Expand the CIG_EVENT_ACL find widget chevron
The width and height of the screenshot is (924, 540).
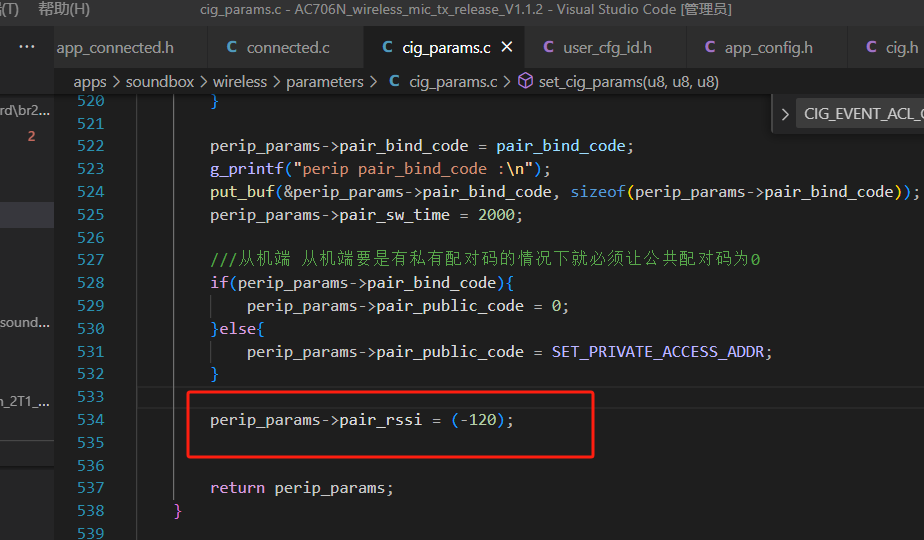coord(785,114)
